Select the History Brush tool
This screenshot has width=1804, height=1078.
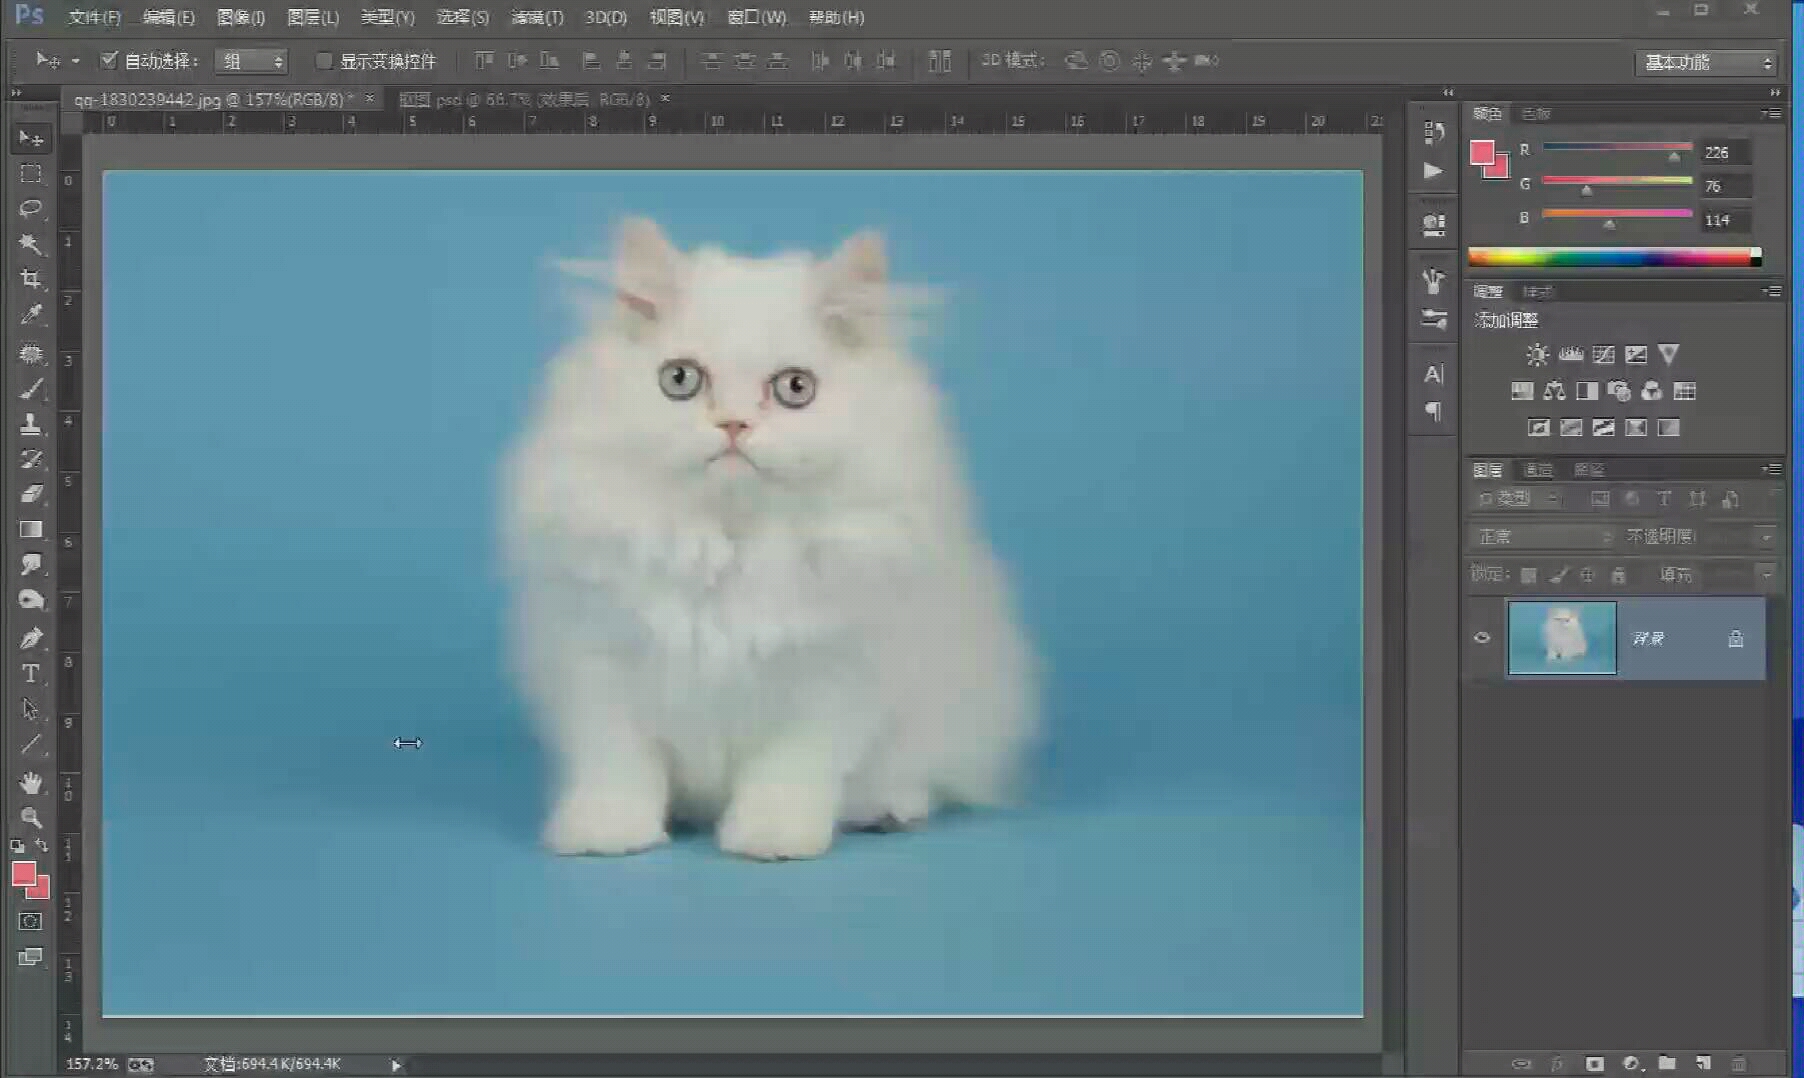(31, 459)
